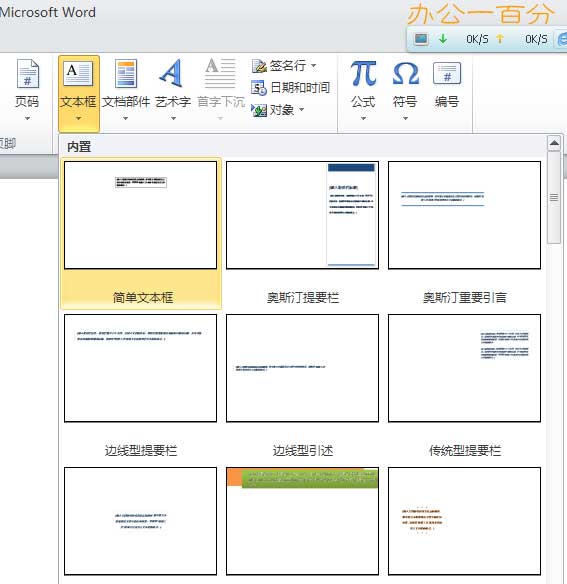Click the 奥斯汀提要栏 label
Screen dimensions: 567x584
tap(303, 298)
